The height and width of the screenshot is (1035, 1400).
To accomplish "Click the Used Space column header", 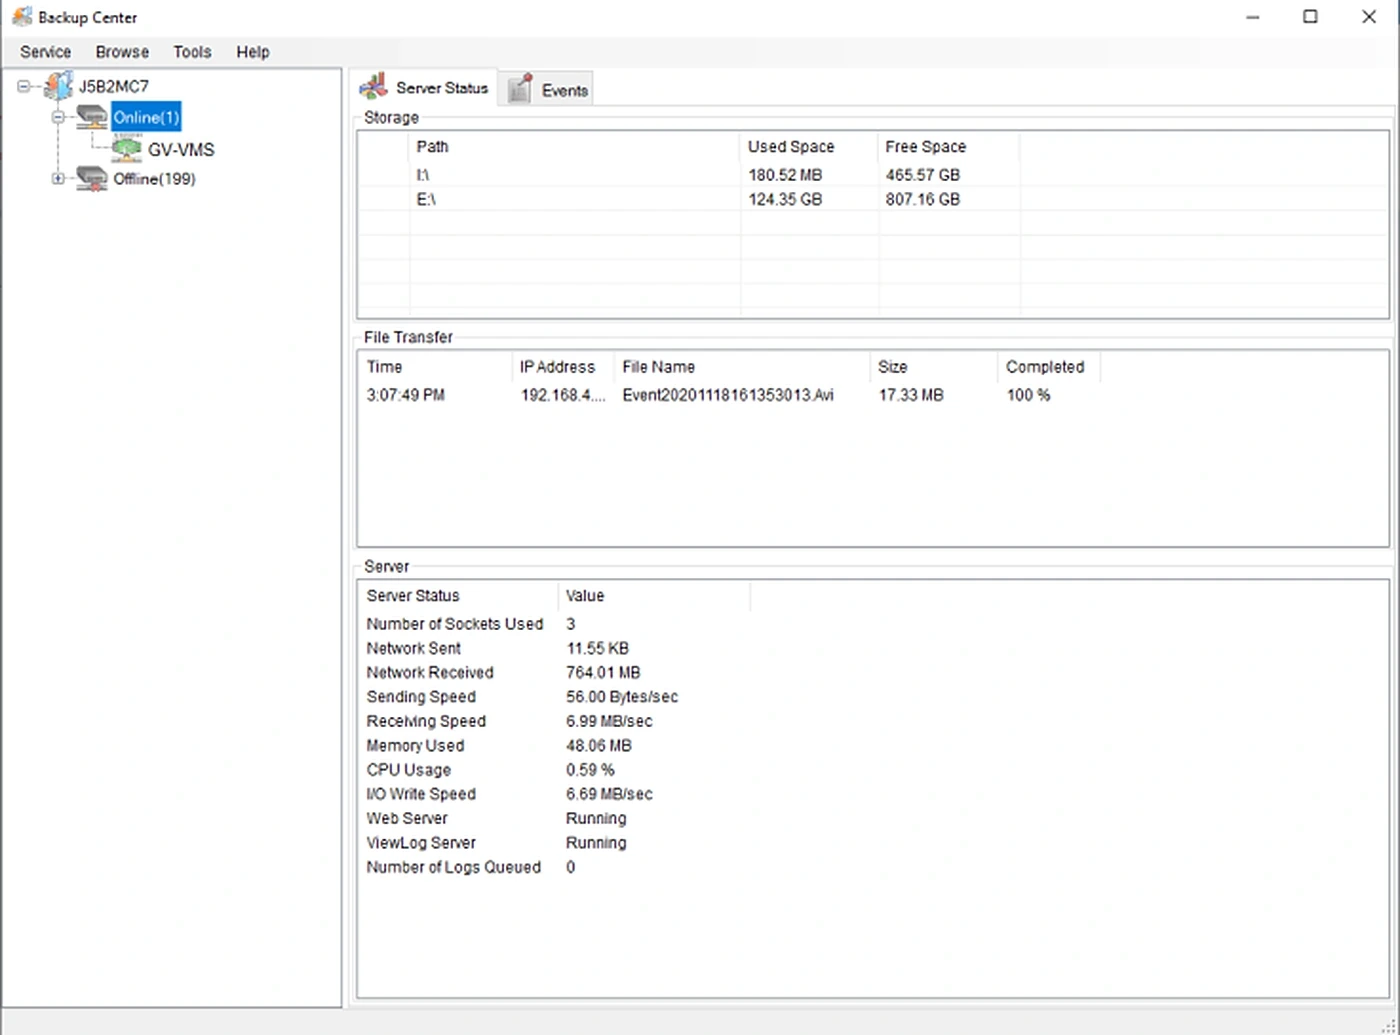I will [x=810, y=147].
